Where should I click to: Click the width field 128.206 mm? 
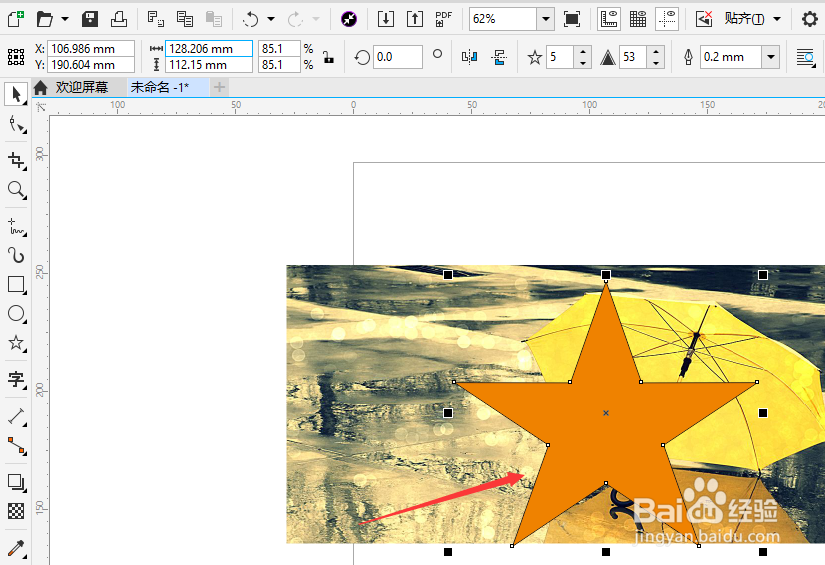209,48
